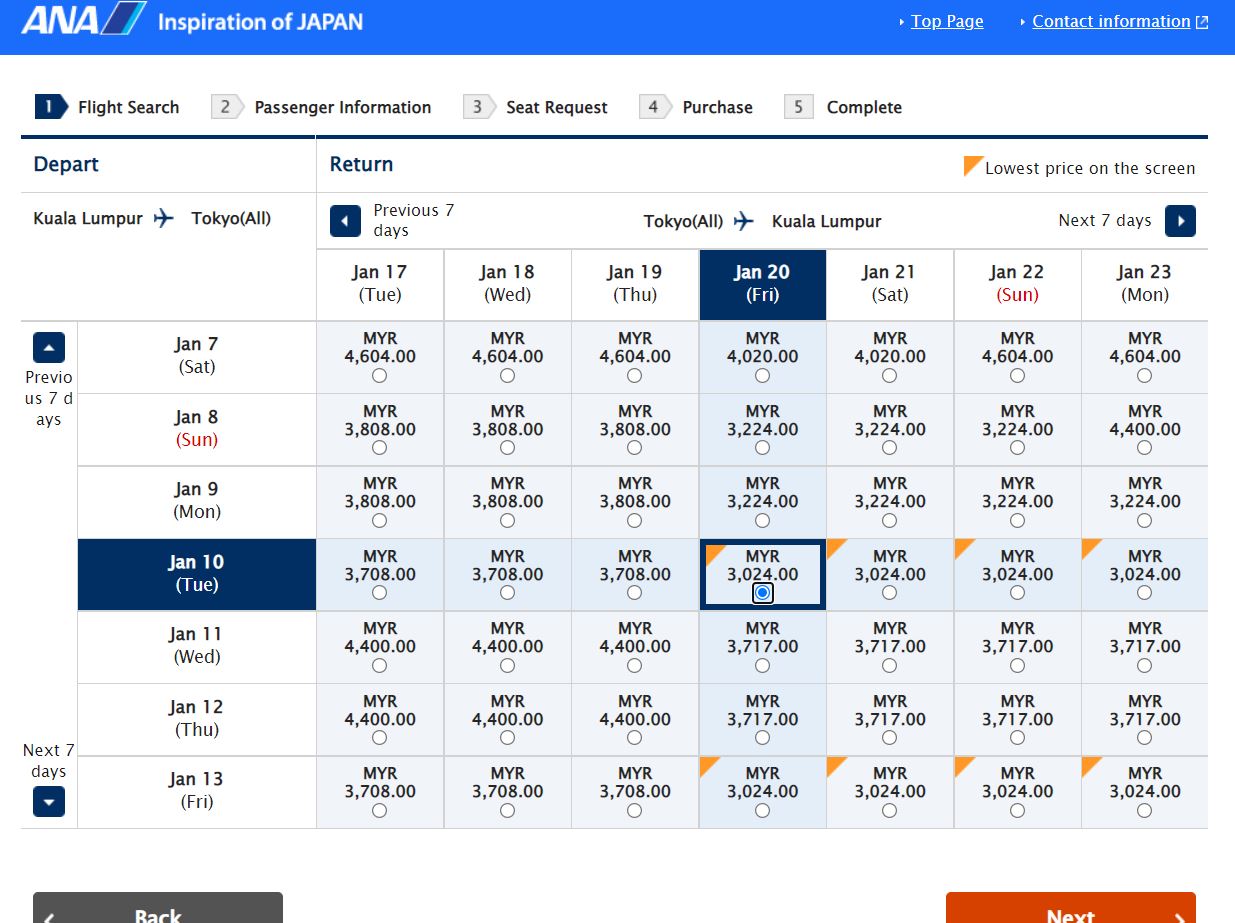Go to Flight Search step
This screenshot has height=923, width=1235.
(x=107, y=107)
